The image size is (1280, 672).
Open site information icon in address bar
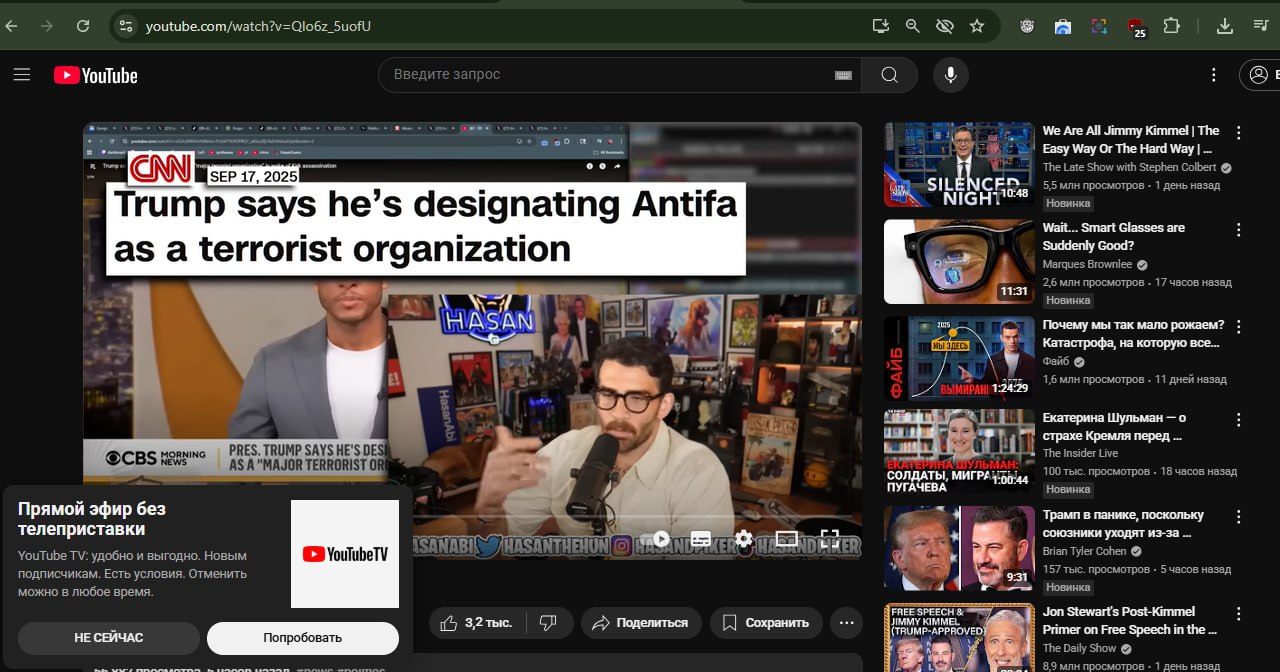click(125, 26)
